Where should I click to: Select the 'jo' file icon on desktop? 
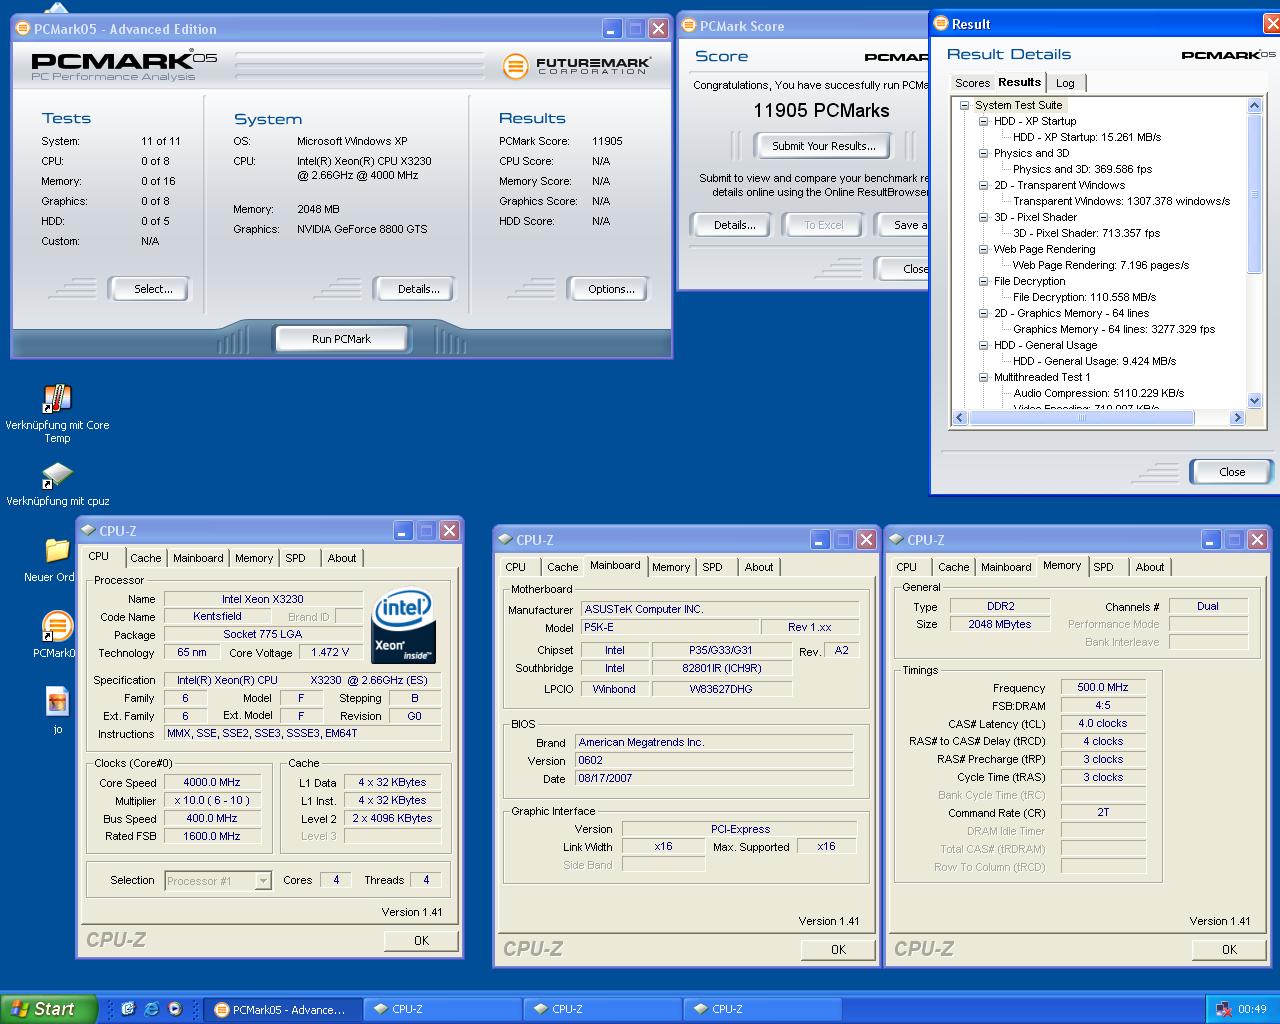pos(57,702)
